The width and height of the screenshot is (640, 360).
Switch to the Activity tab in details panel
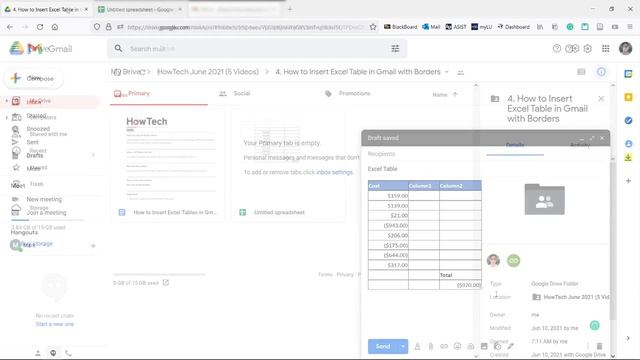[580, 145]
